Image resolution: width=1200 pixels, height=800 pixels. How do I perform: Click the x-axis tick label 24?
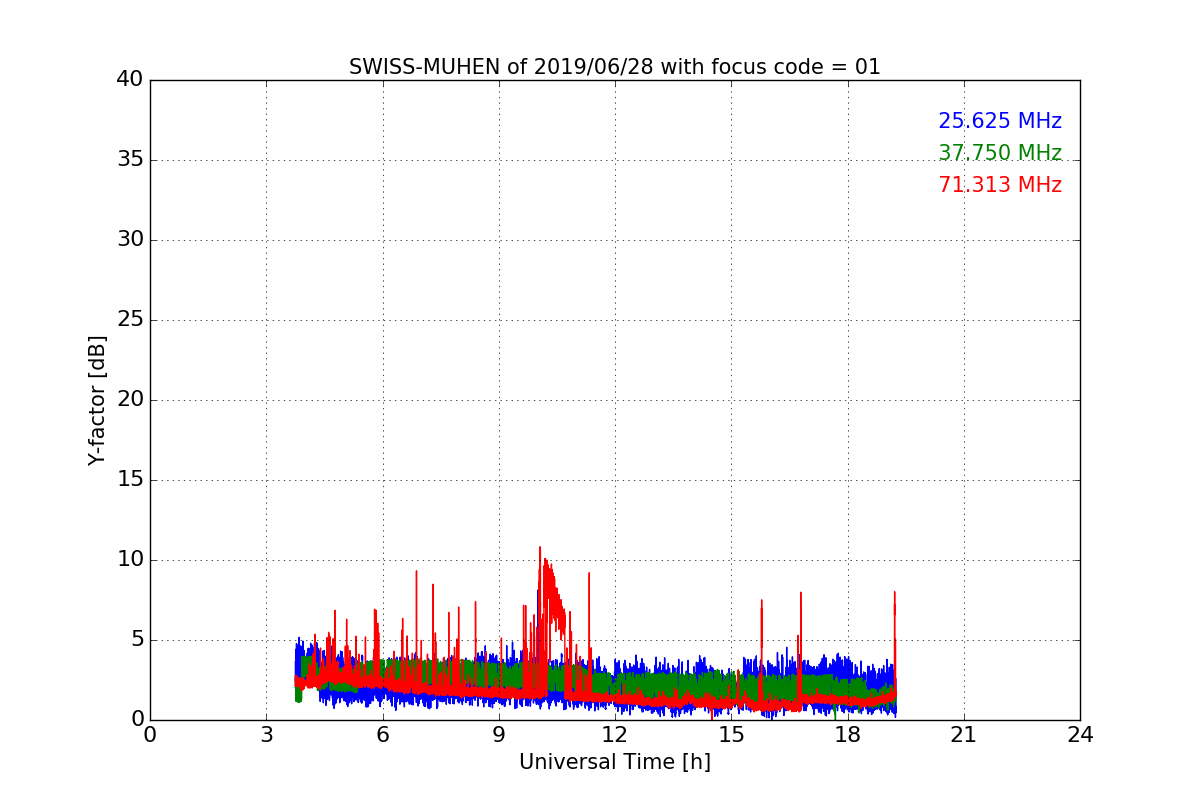coord(1080,735)
